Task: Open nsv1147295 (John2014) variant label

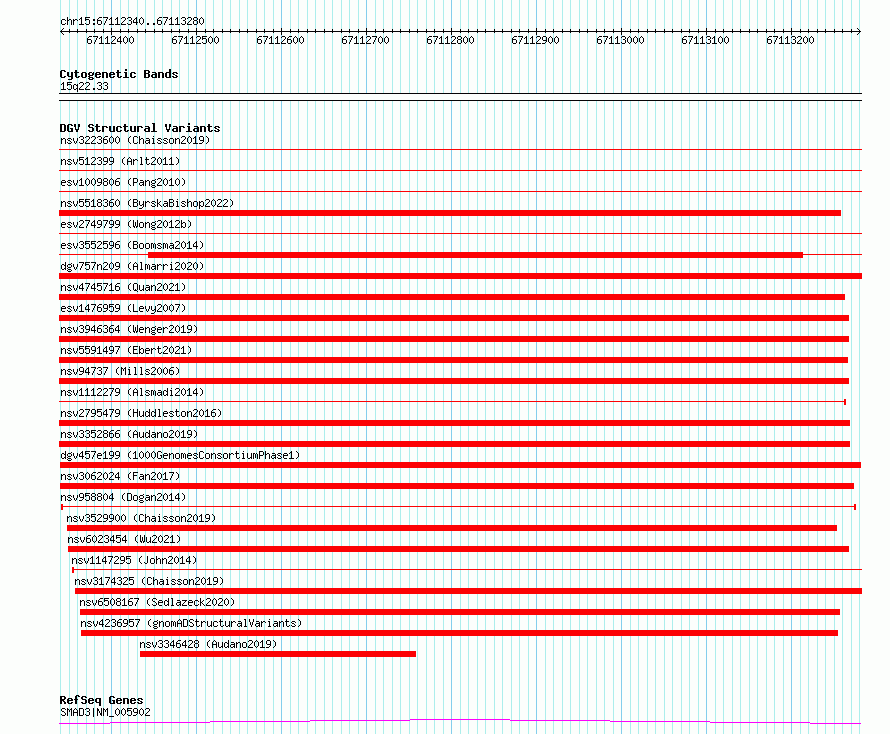Action: 134,560
